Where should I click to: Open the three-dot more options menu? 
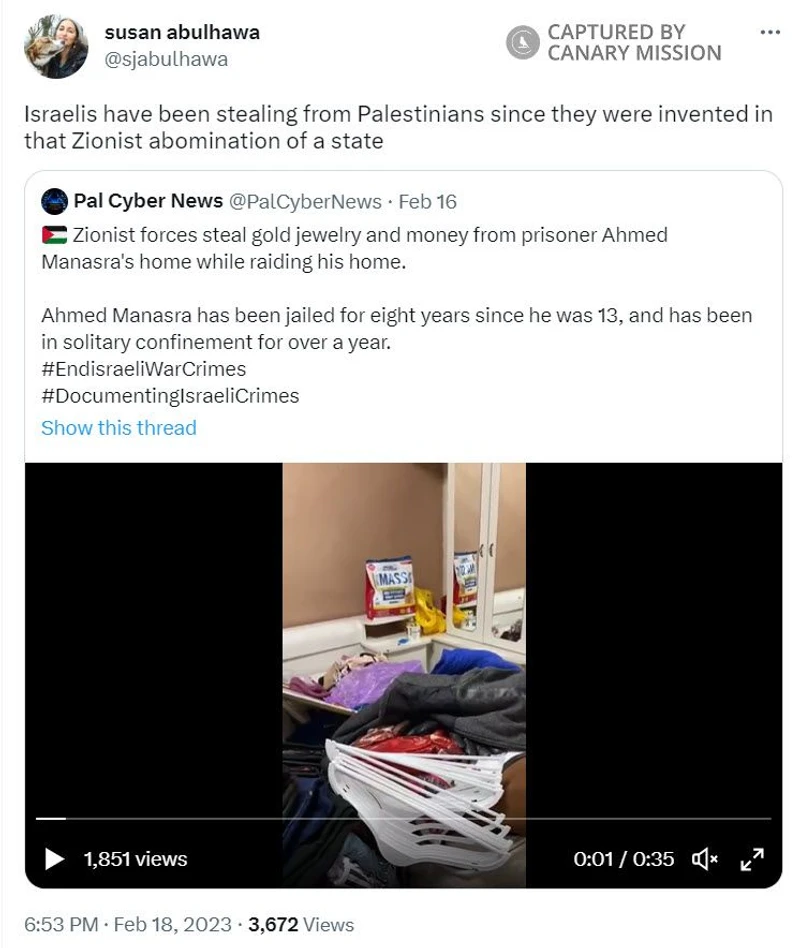769,32
